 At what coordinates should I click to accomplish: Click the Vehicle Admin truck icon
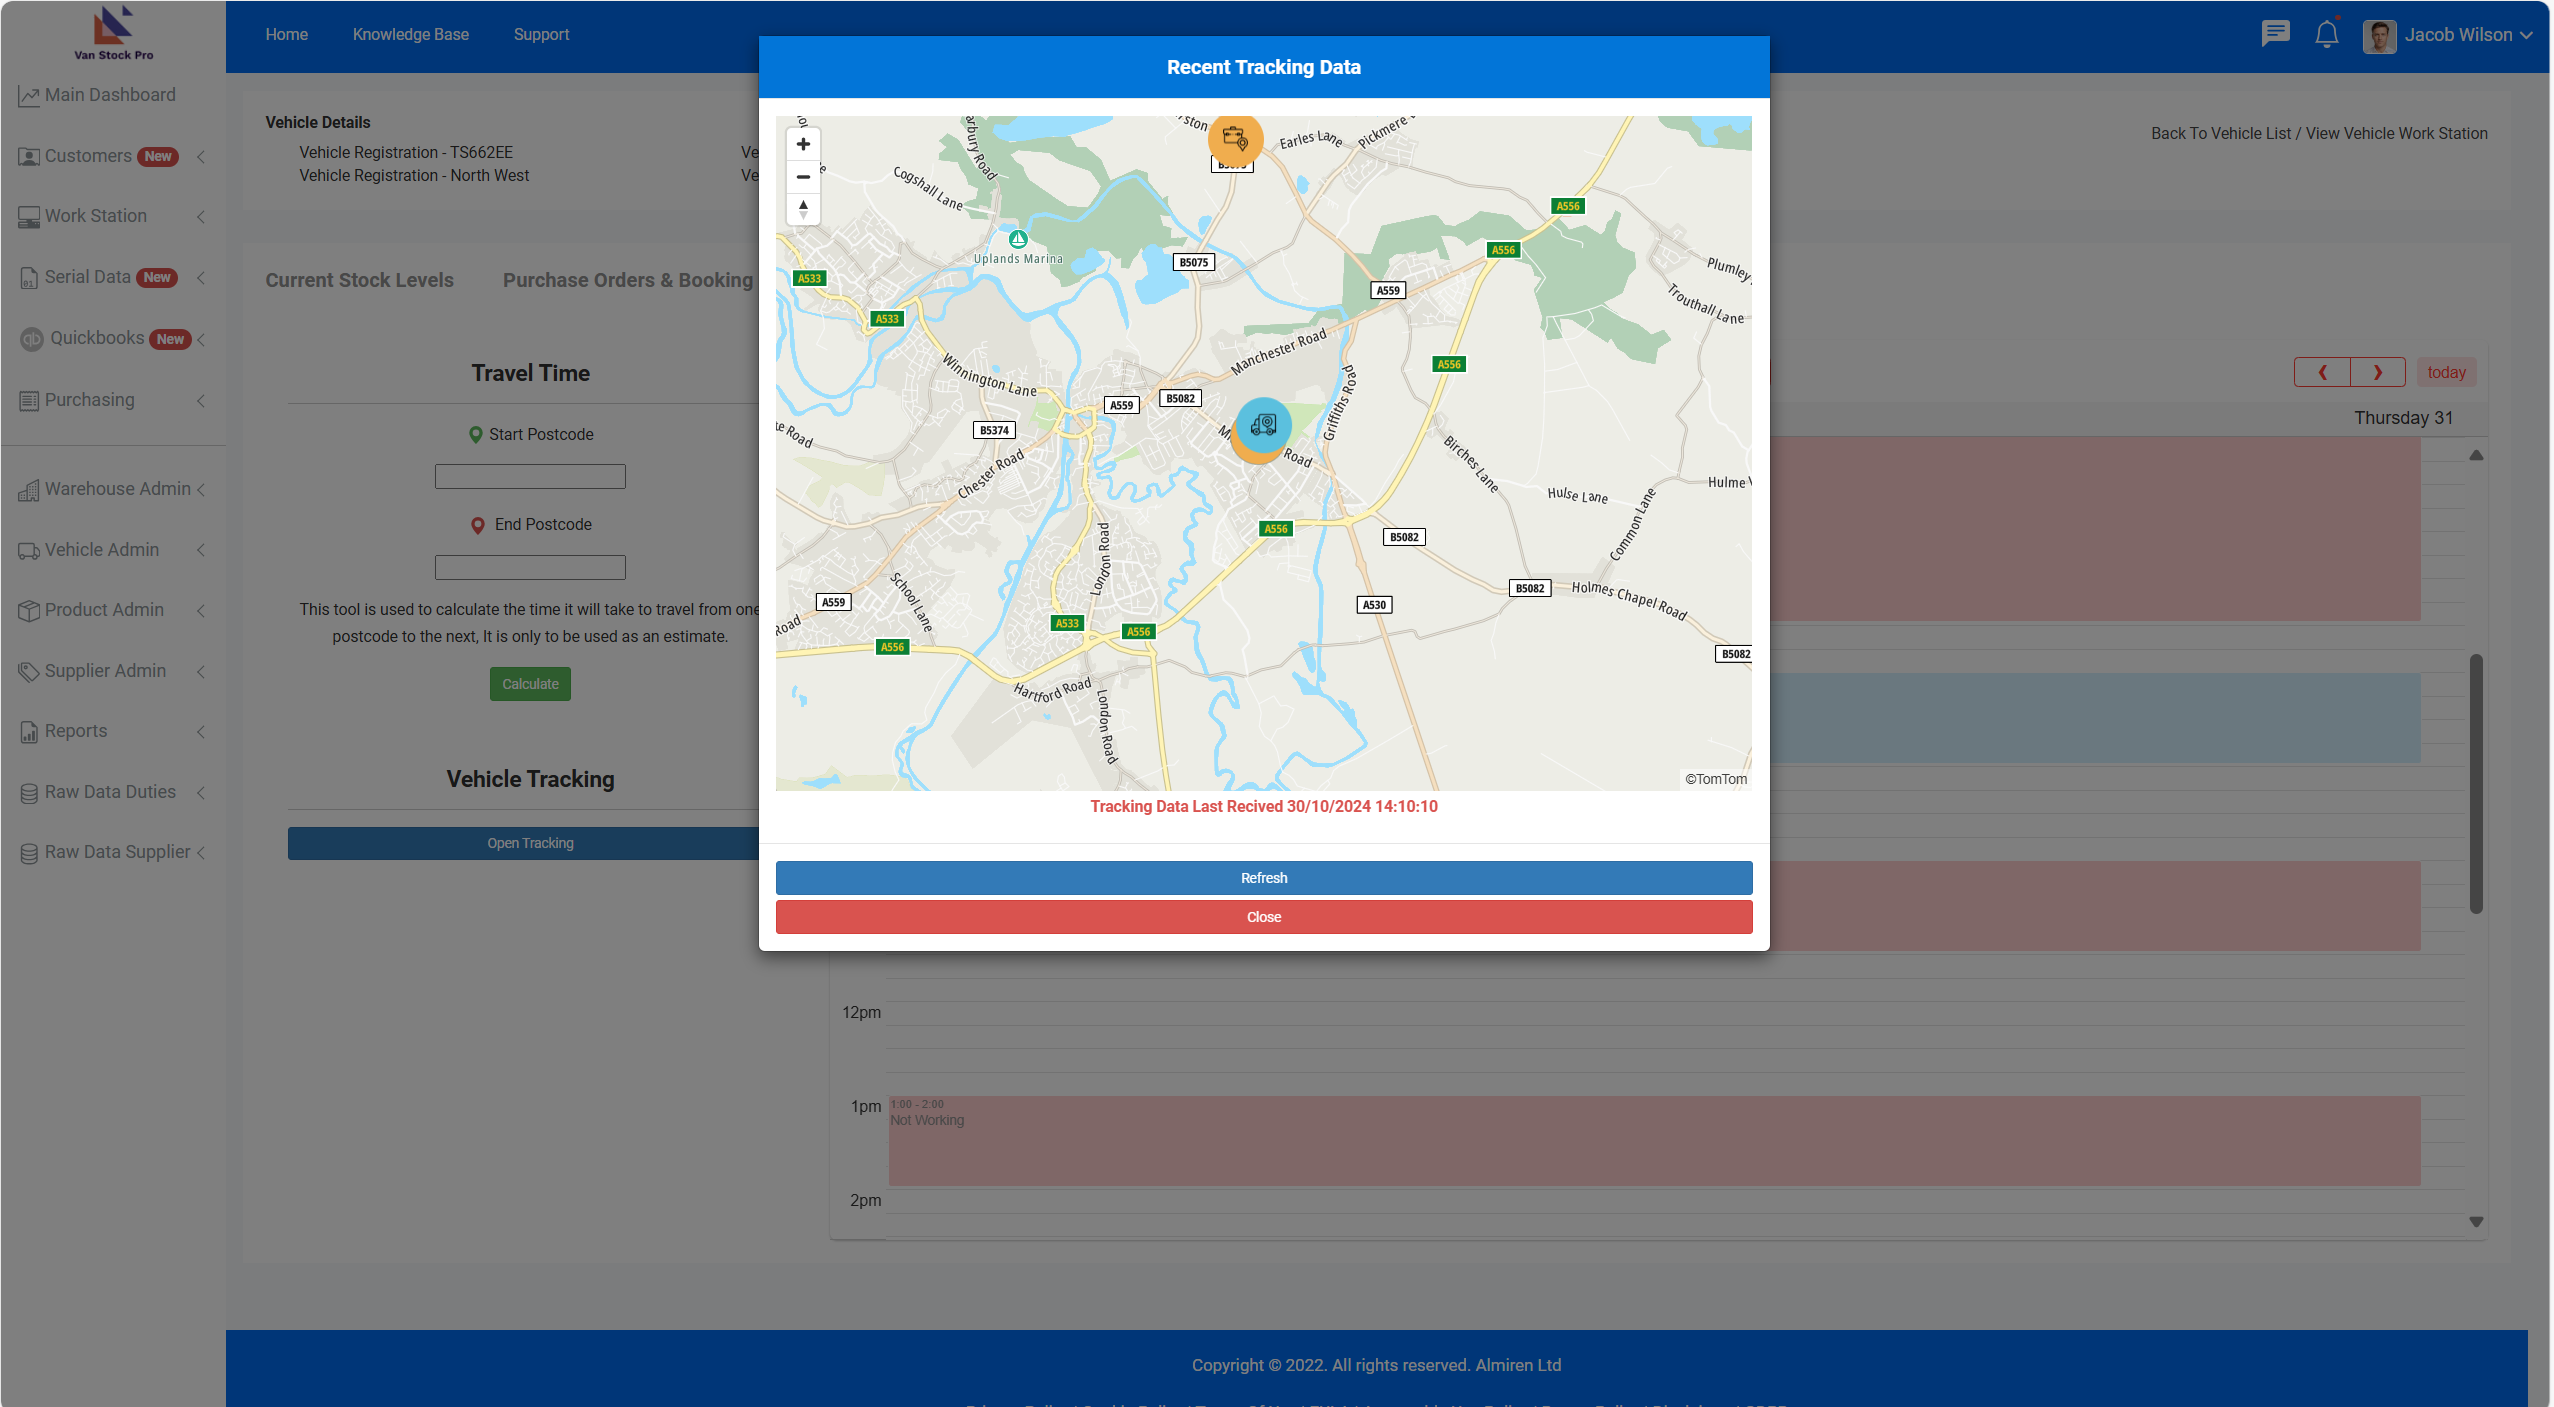[29, 551]
